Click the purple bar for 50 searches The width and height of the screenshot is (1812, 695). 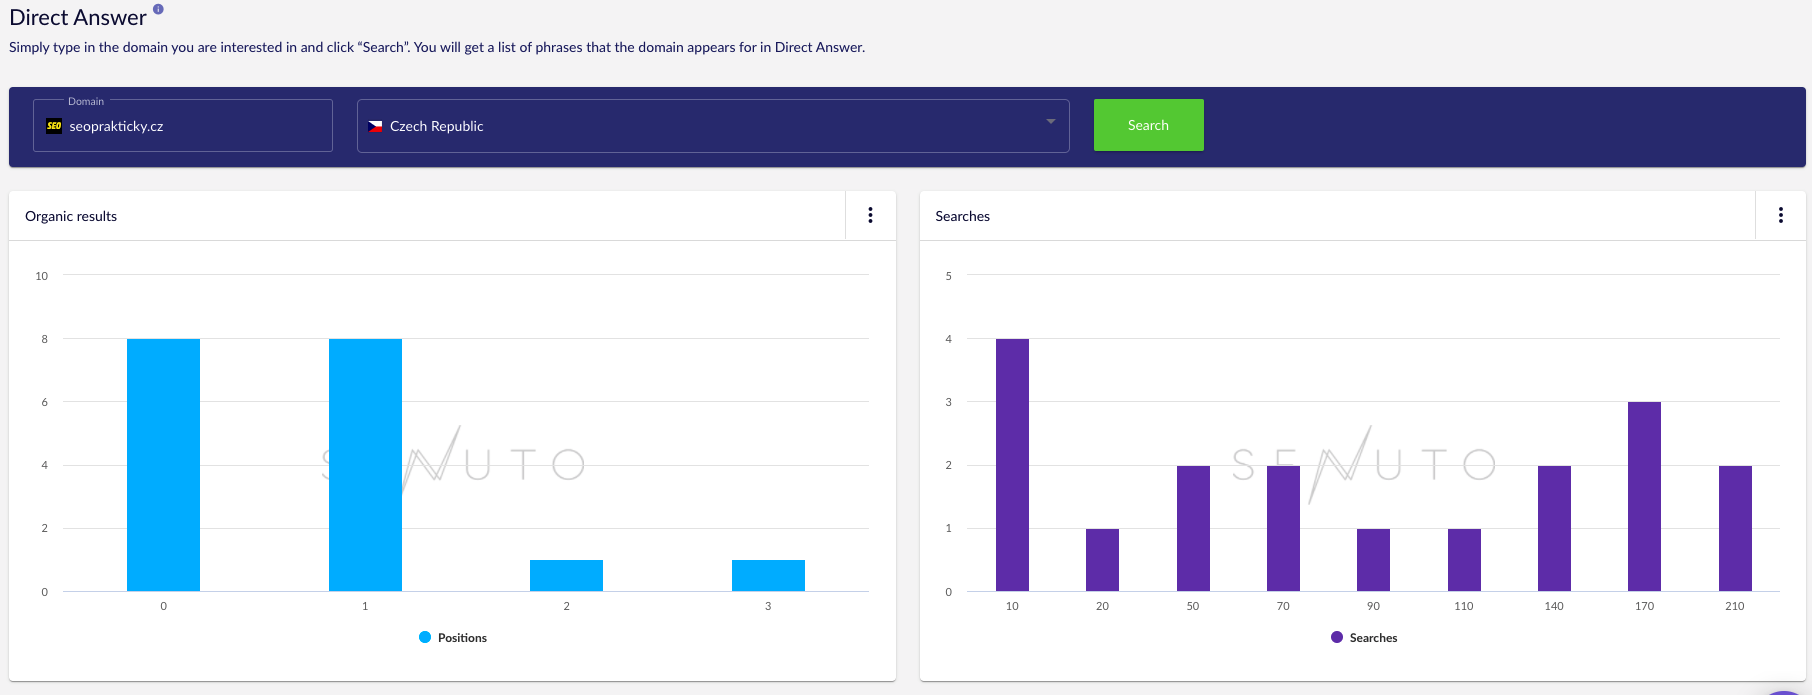pos(1193,528)
